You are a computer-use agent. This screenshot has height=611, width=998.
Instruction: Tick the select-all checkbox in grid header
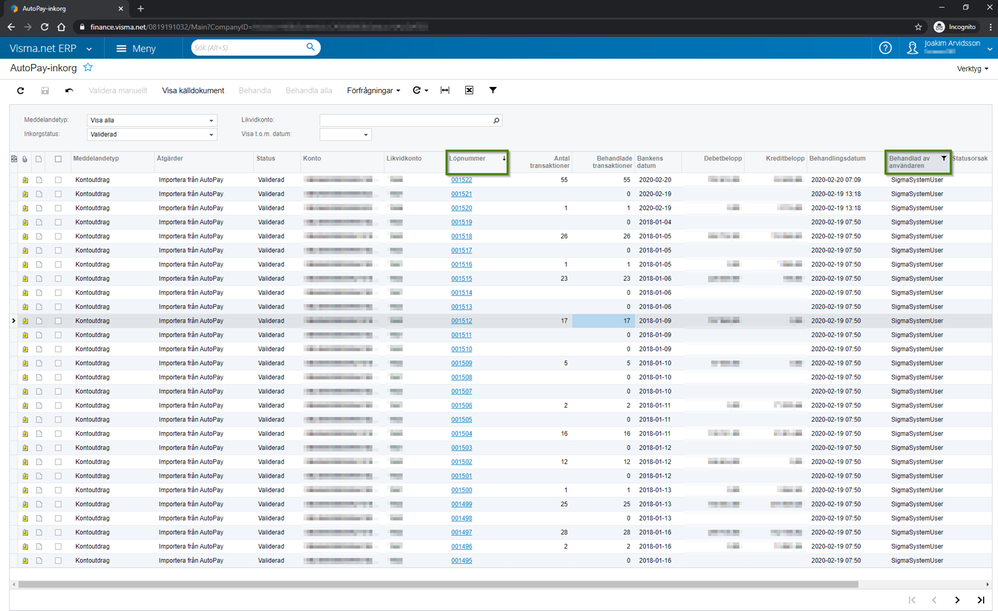58,158
